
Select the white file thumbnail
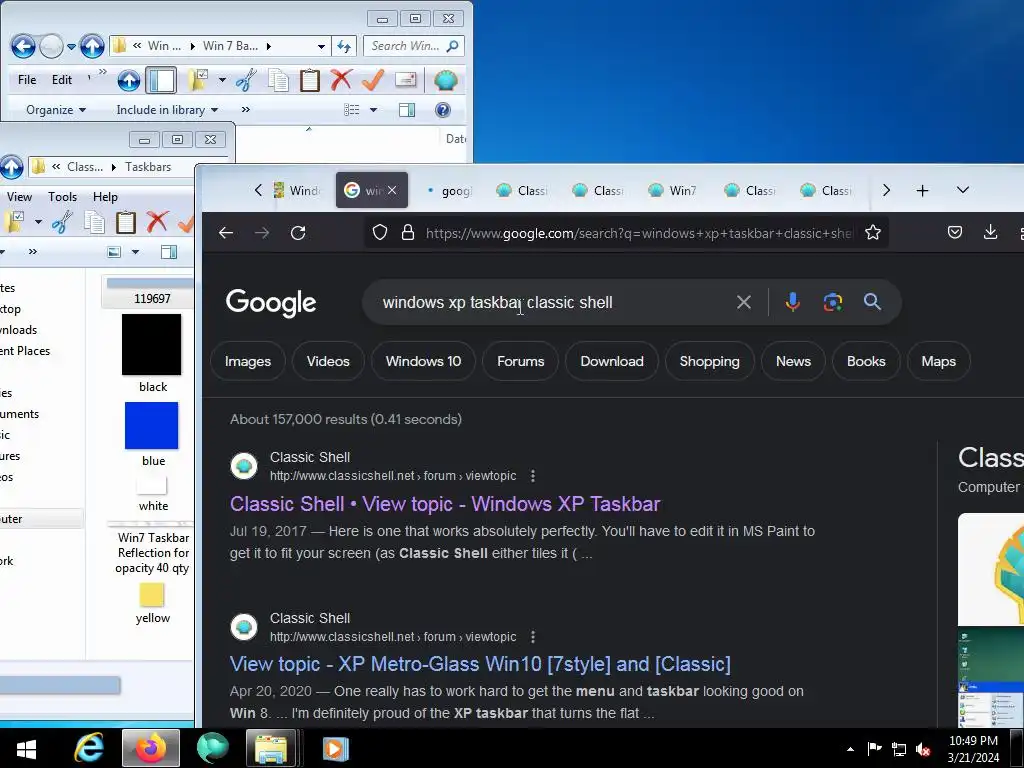coord(152,486)
